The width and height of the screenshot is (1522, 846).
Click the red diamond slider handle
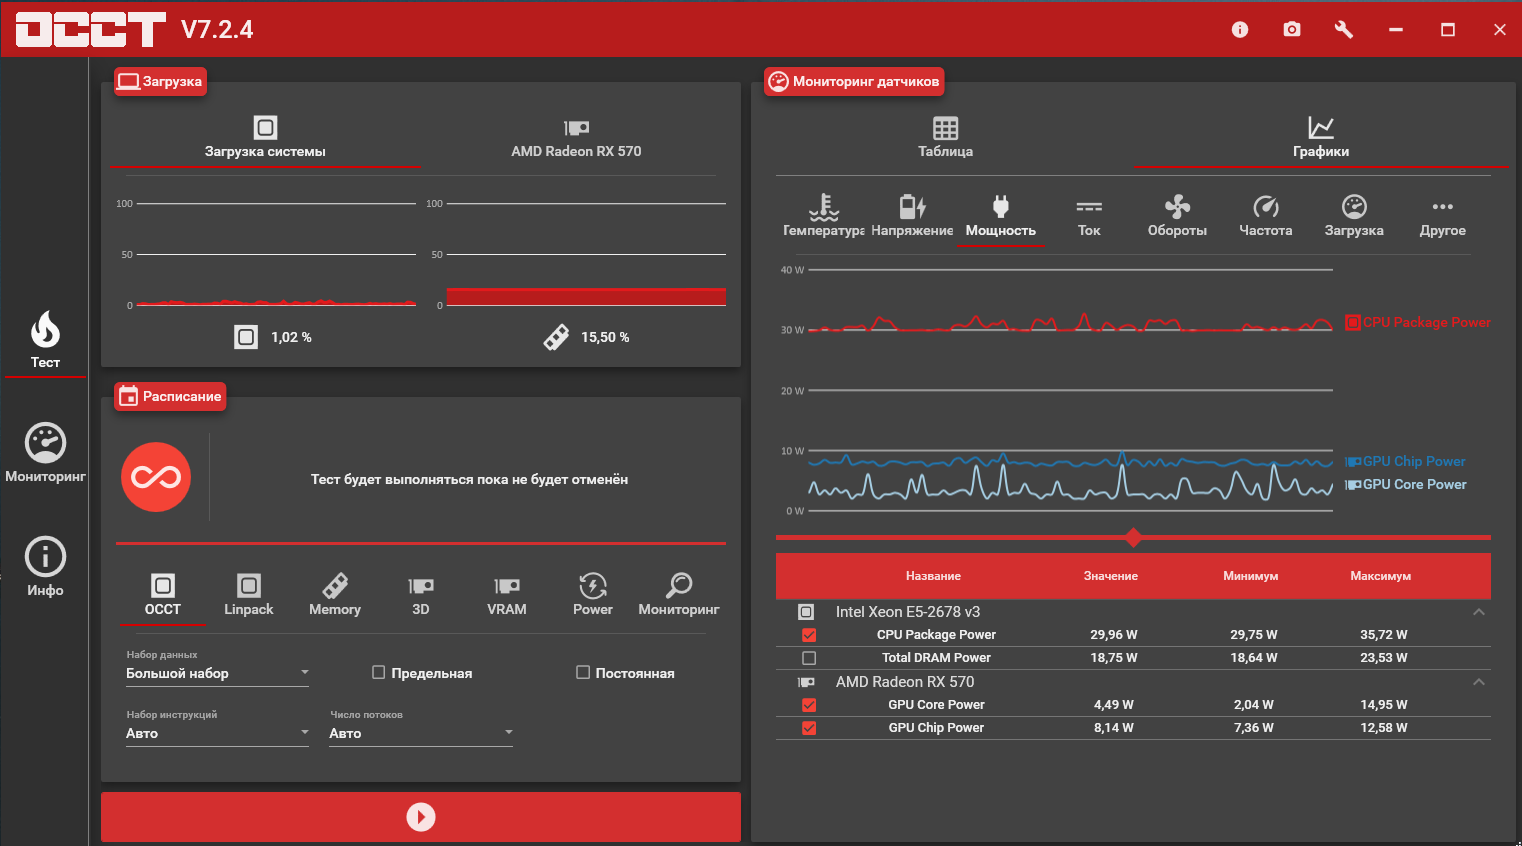1133,538
